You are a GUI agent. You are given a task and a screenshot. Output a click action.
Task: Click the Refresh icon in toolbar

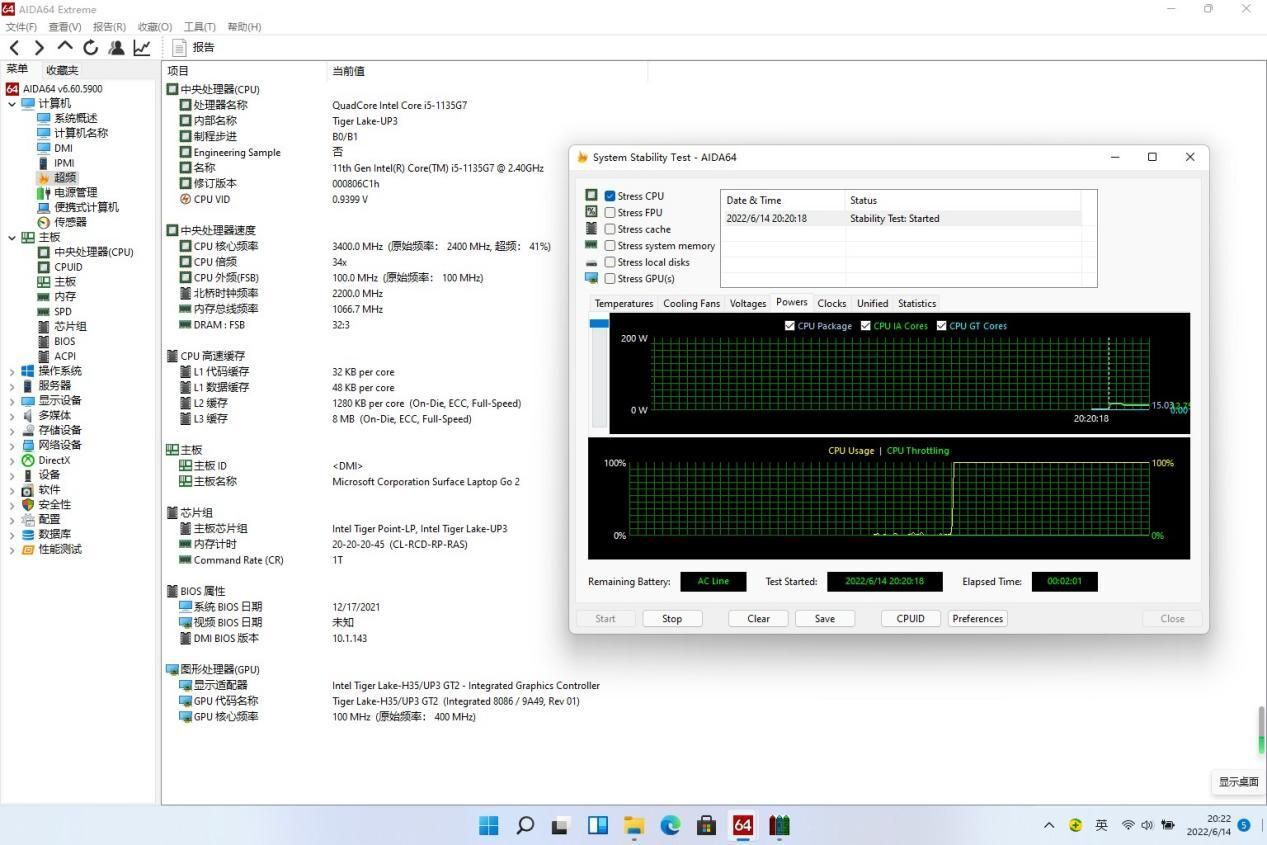click(x=91, y=47)
